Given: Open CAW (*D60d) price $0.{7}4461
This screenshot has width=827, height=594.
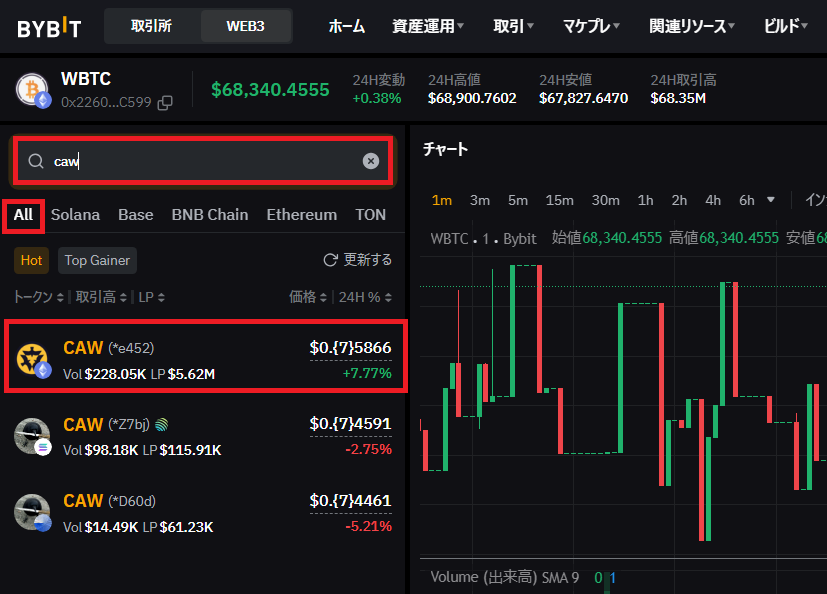Looking at the screenshot, I should coord(350,501).
